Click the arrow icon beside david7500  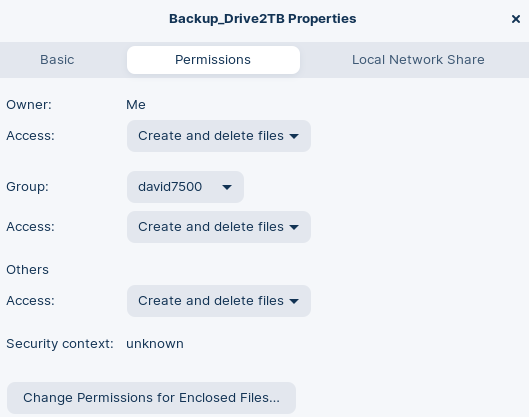(x=227, y=187)
